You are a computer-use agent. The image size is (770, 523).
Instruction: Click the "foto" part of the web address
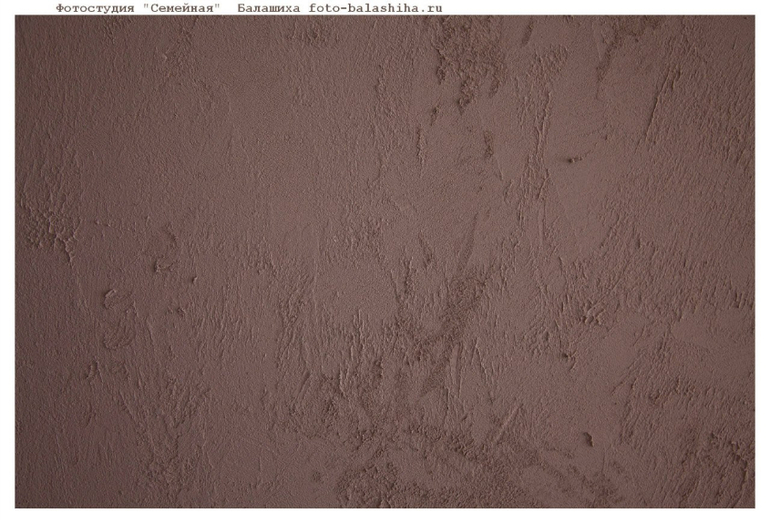pos(324,8)
